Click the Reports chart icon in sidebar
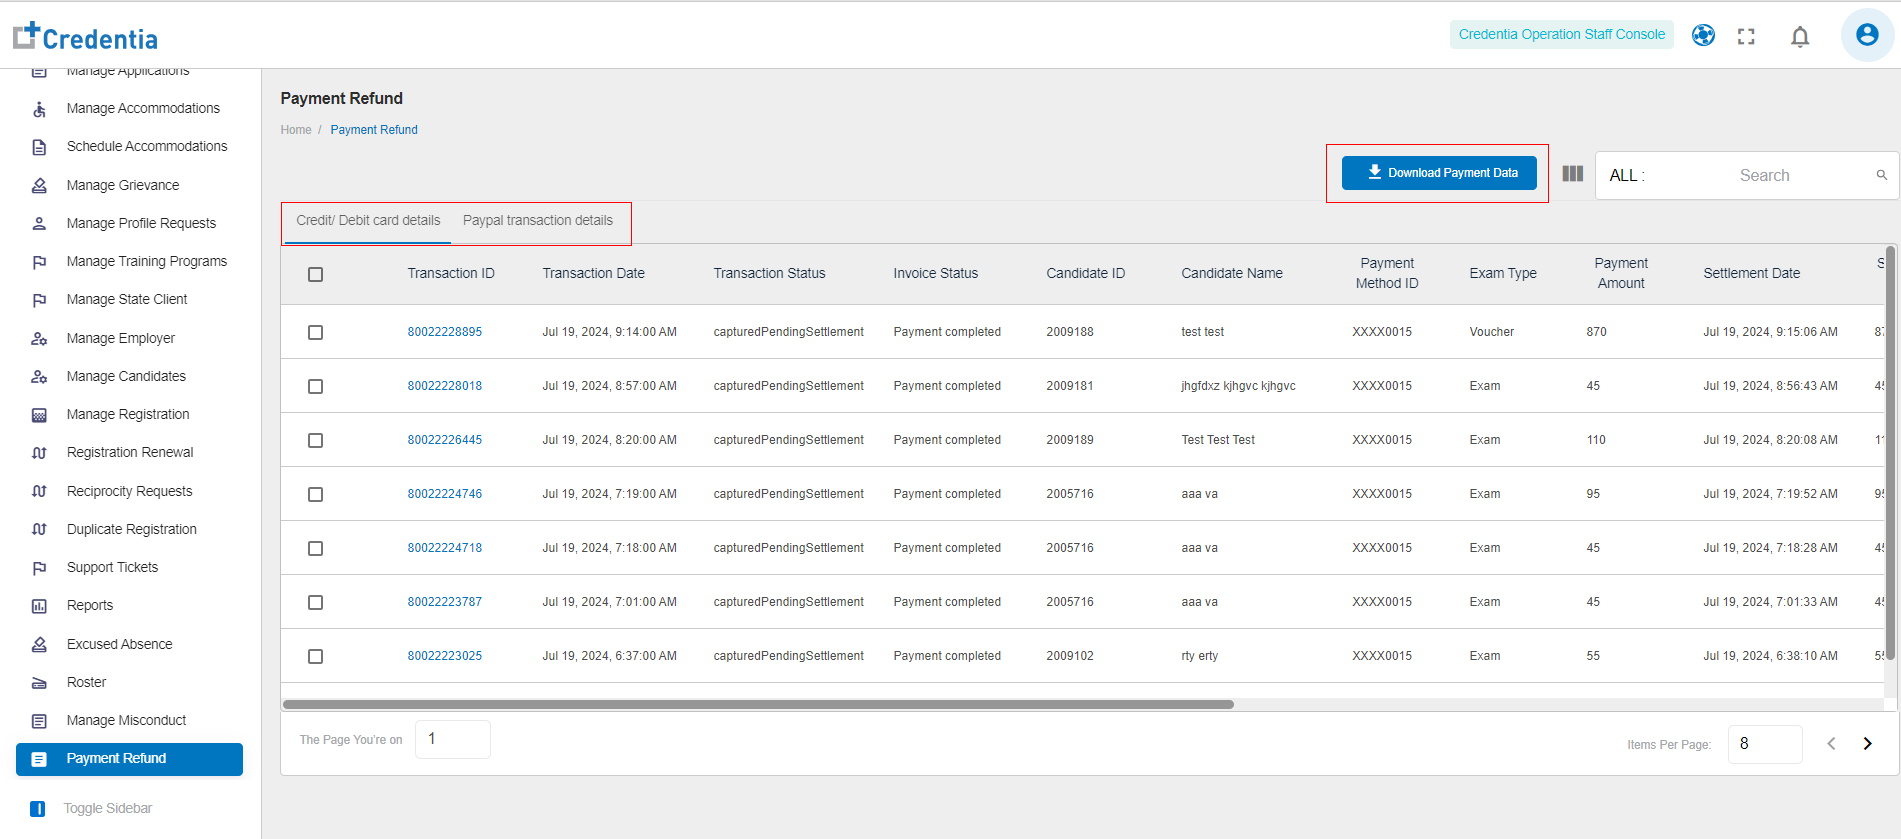 39,606
